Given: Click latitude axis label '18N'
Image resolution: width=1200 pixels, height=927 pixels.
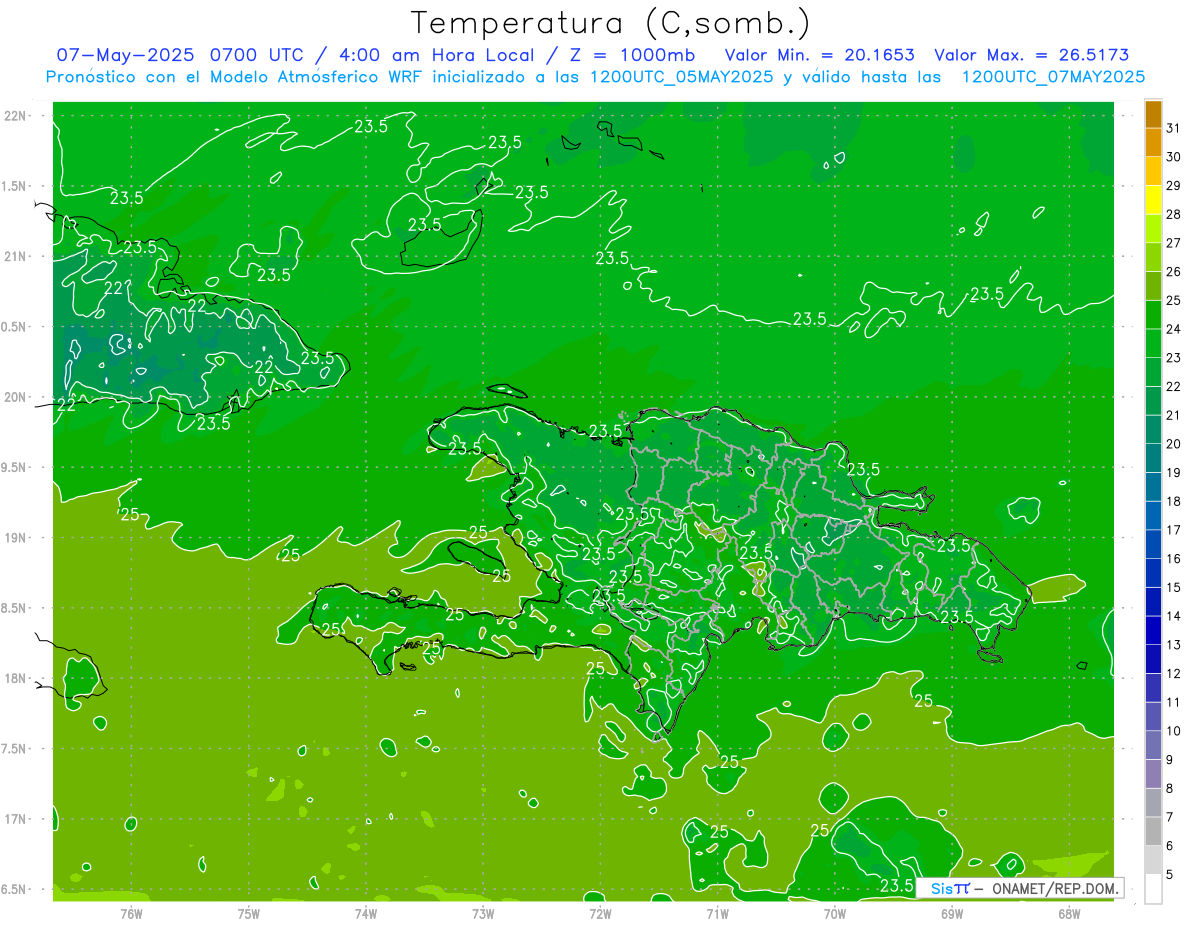Looking at the screenshot, I should 15,678.
